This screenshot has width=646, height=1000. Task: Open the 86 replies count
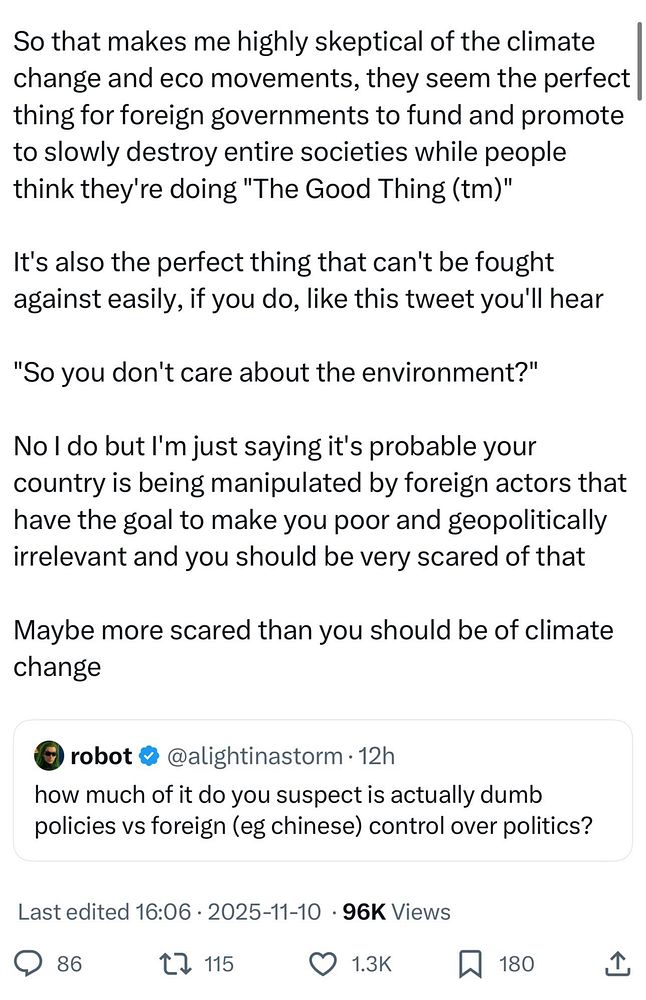point(69,964)
